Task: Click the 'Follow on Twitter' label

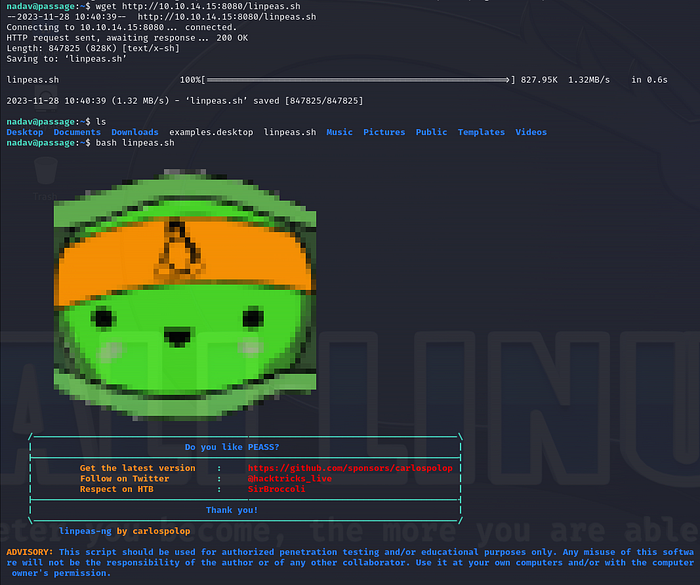Action: 125,479
